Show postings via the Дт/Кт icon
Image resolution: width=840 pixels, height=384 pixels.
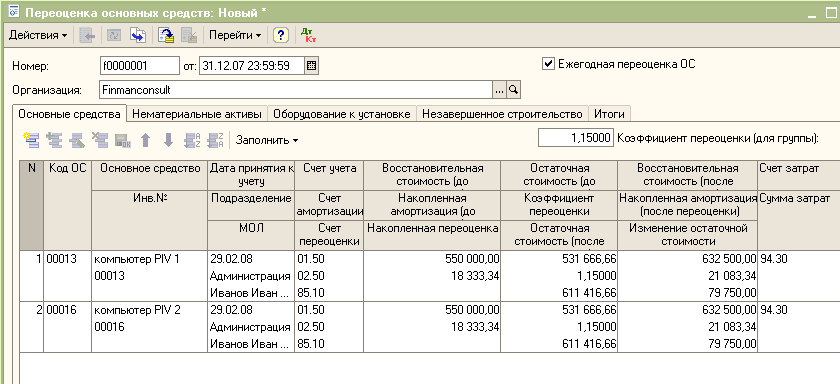[308, 35]
